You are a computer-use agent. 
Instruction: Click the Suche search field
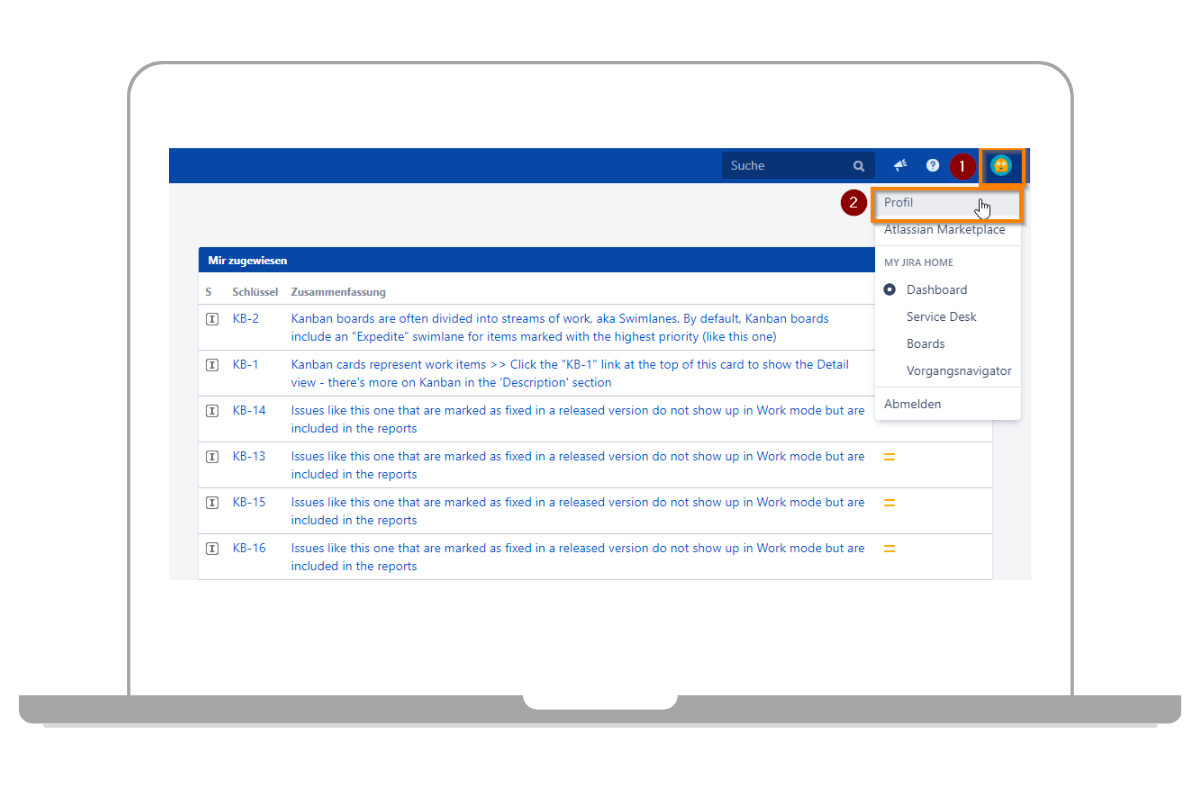pos(785,166)
